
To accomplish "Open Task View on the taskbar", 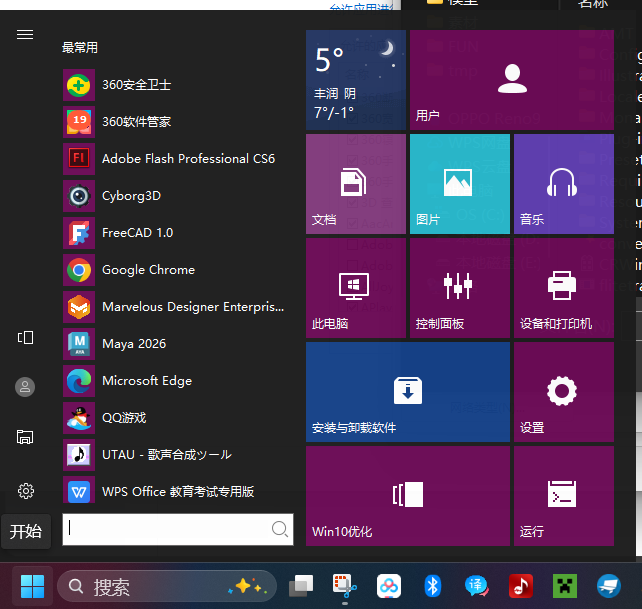I will (x=301, y=586).
